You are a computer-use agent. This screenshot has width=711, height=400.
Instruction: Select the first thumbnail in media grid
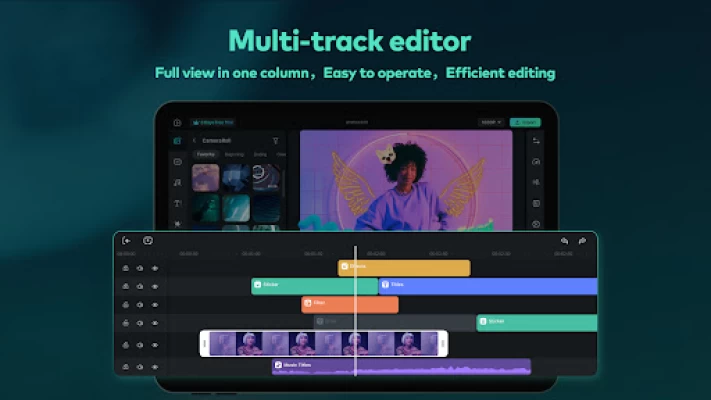[x=206, y=178]
